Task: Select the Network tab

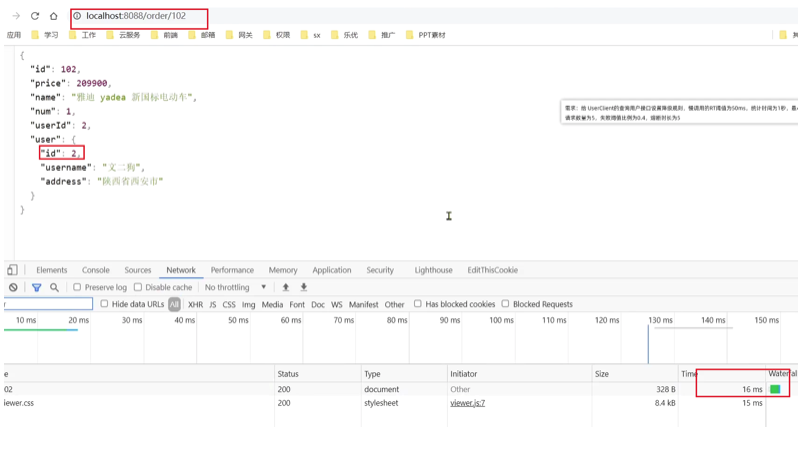Action: coord(181,270)
